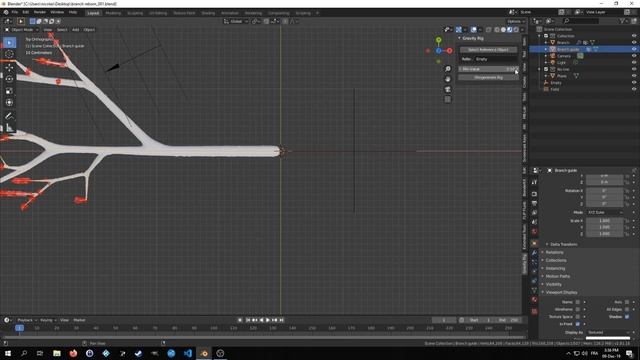The height and width of the screenshot is (360, 640).
Task: Expand the Delta Transform panel
Action: [x=563, y=244]
